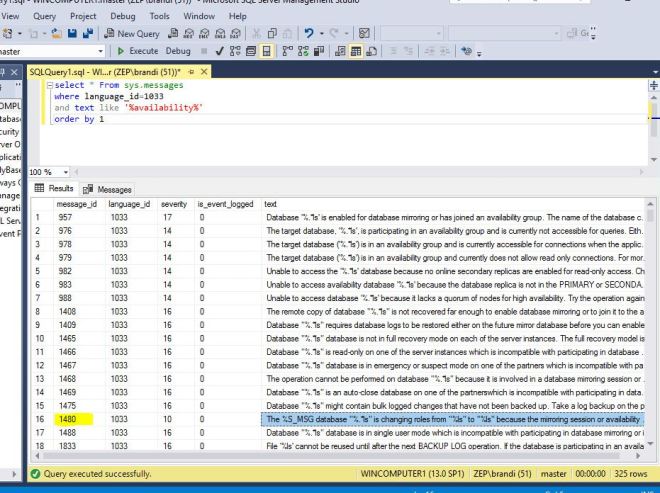660x493 pixels.
Task: Toggle pin on SQLQuery1.sql tab
Action: click(190, 72)
